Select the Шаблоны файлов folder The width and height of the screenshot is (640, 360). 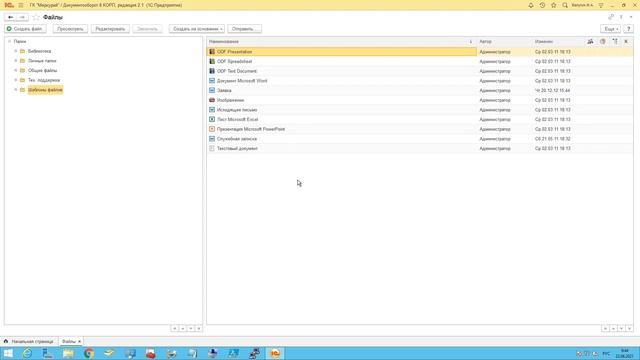tap(45, 90)
